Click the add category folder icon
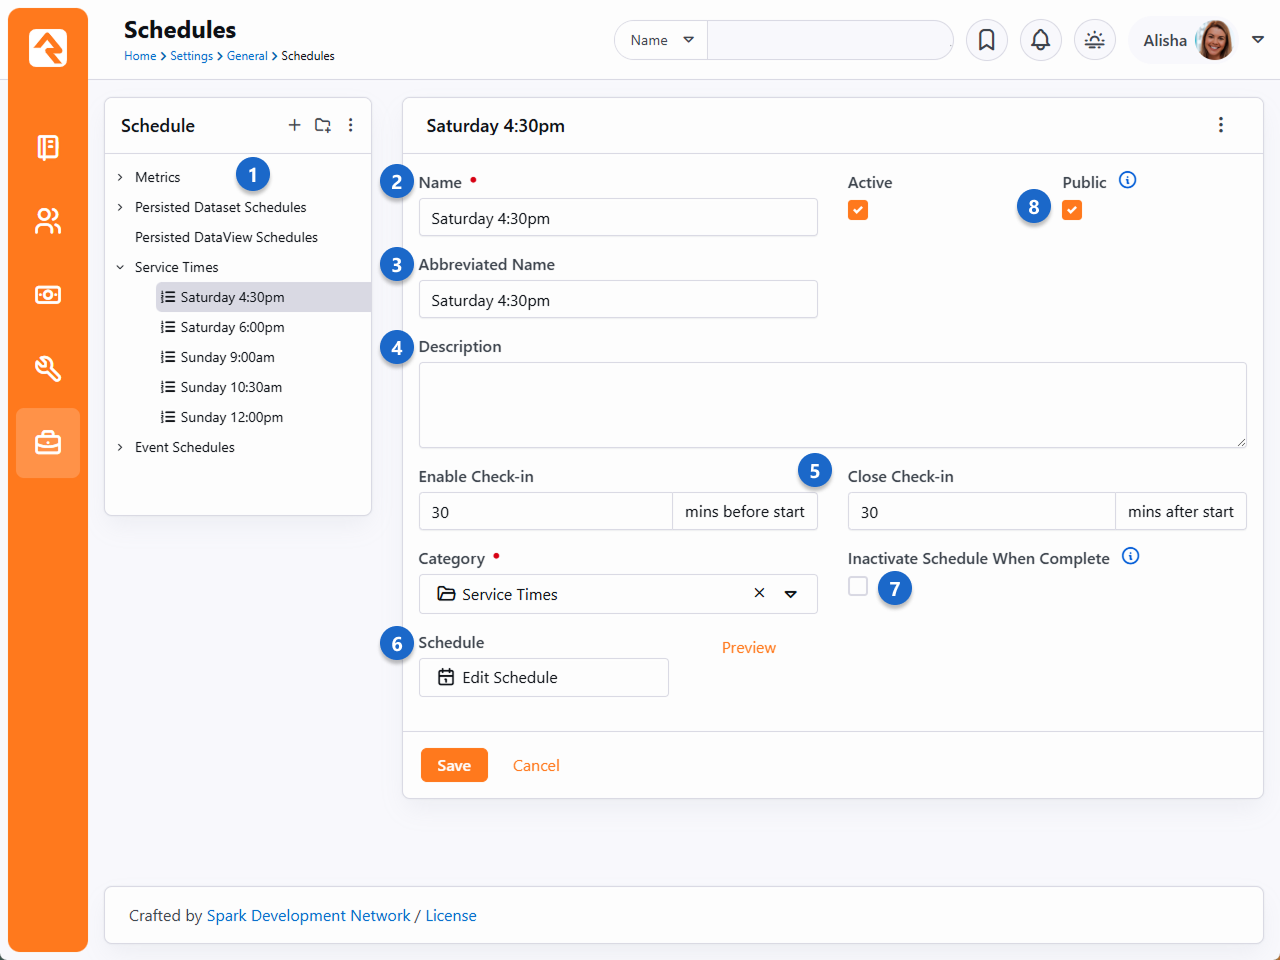Viewport: 1280px width, 960px height. pos(322,125)
